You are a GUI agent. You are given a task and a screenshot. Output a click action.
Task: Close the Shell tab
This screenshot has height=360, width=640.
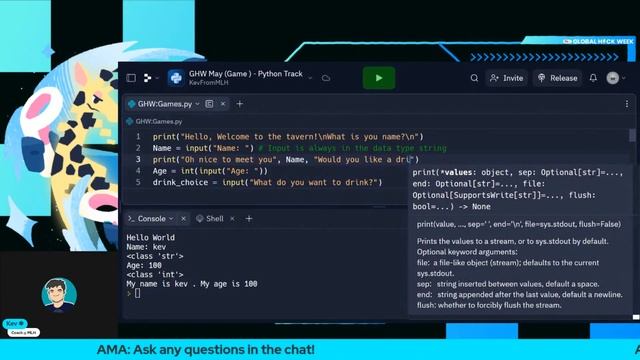pyautogui.click(x=232, y=219)
